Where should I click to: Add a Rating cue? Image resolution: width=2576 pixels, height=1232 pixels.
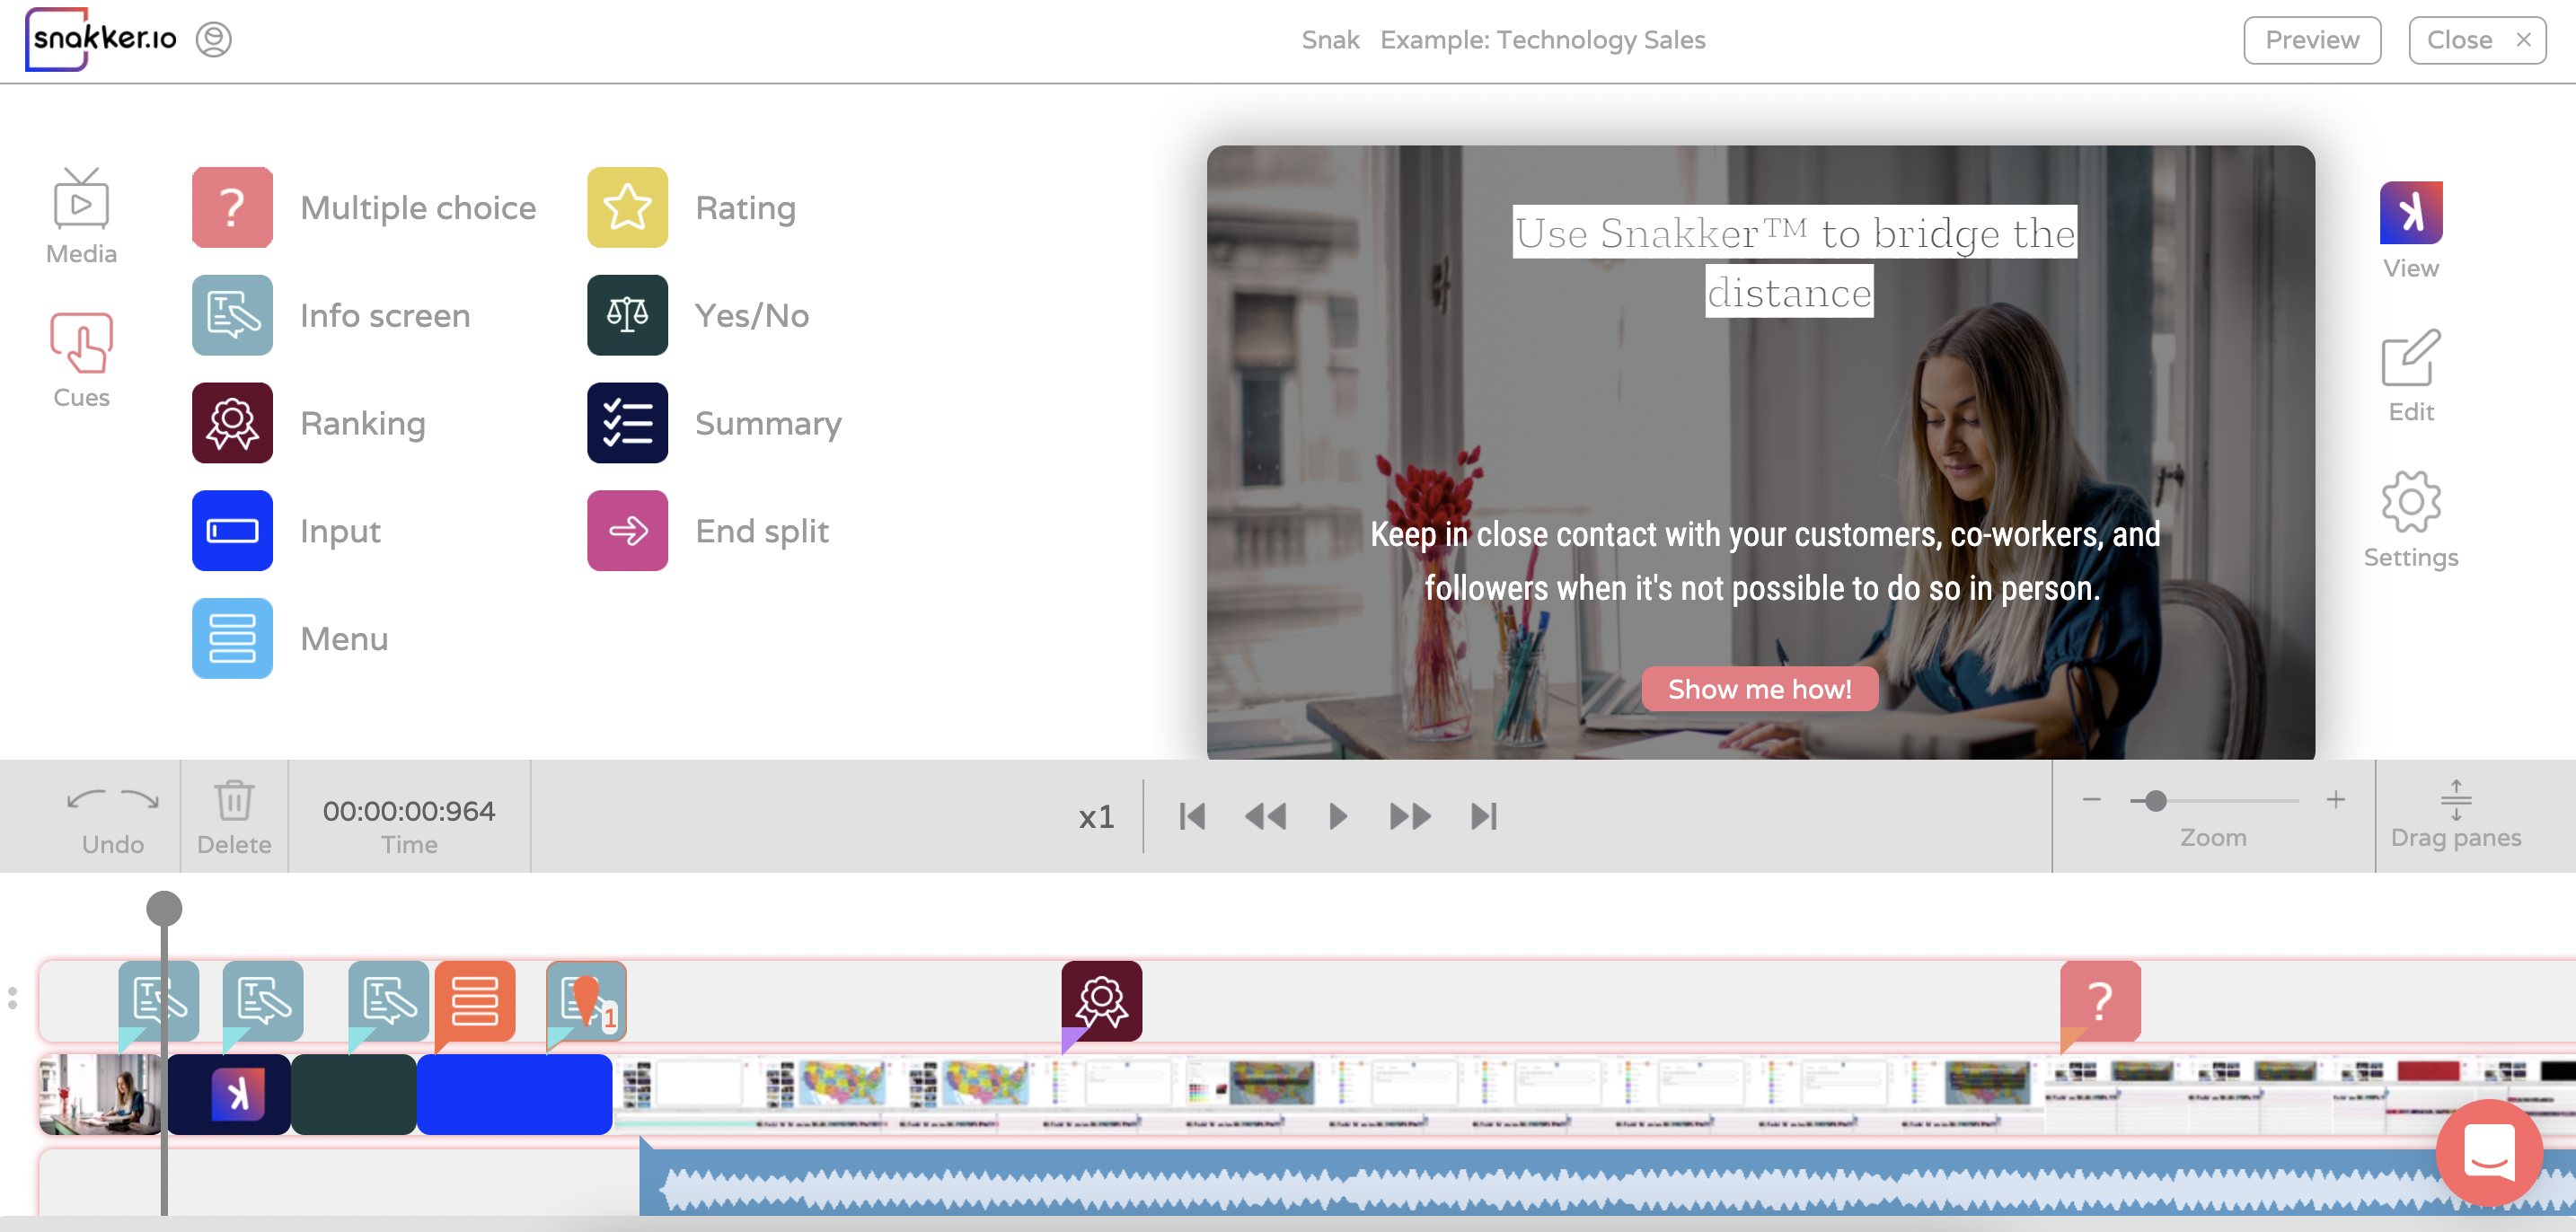click(627, 207)
